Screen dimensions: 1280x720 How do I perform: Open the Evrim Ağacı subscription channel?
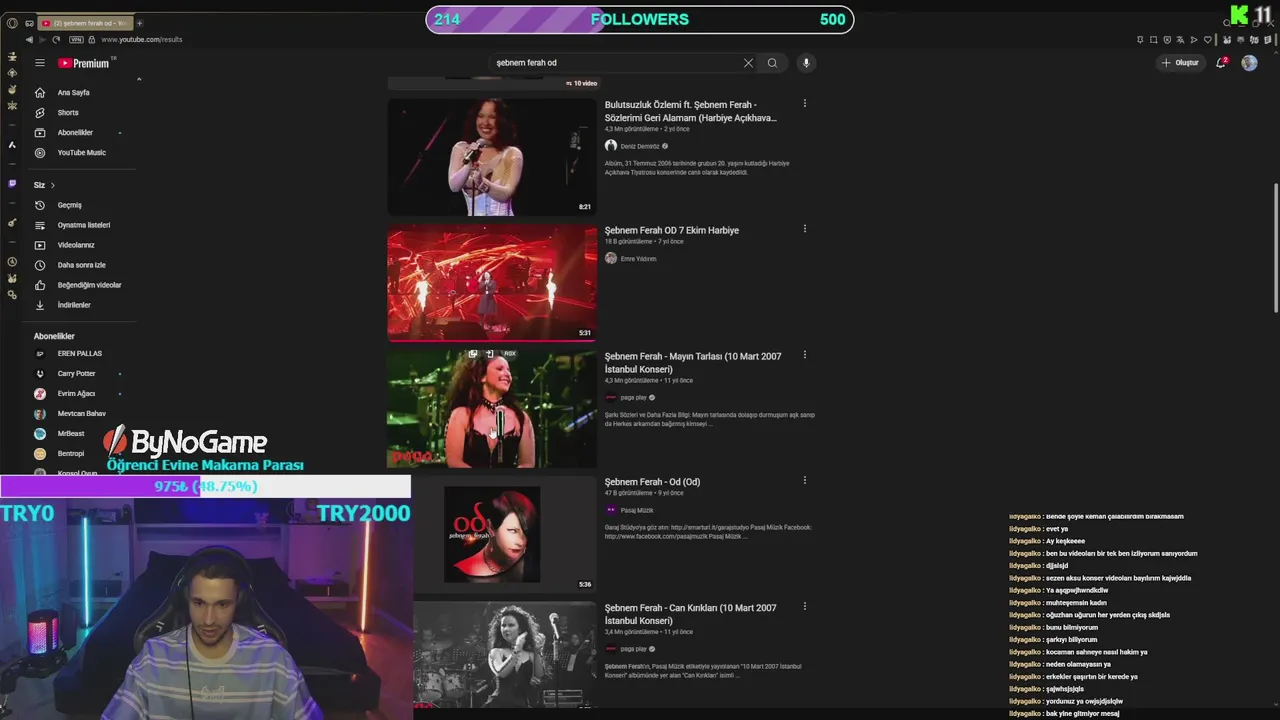click(x=75, y=393)
